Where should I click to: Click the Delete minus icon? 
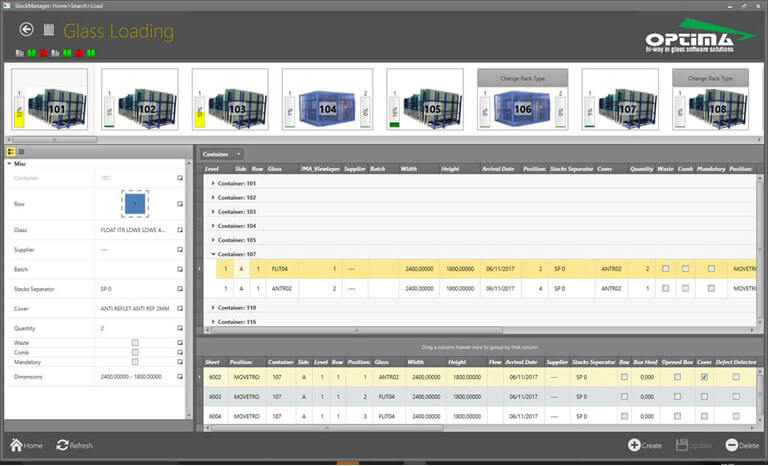pos(732,445)
